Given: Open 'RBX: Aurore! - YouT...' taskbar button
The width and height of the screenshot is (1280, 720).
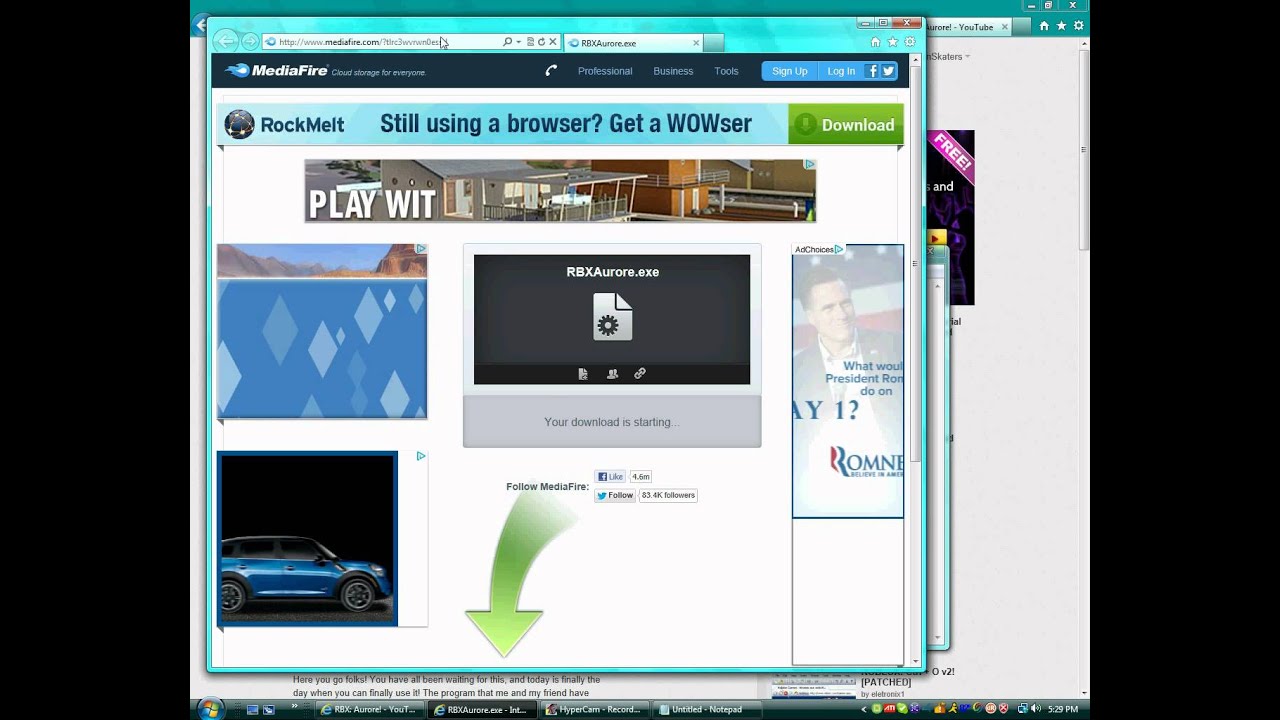Looking at the screenshot, I should pyautogui.click(x=371, y=710).
